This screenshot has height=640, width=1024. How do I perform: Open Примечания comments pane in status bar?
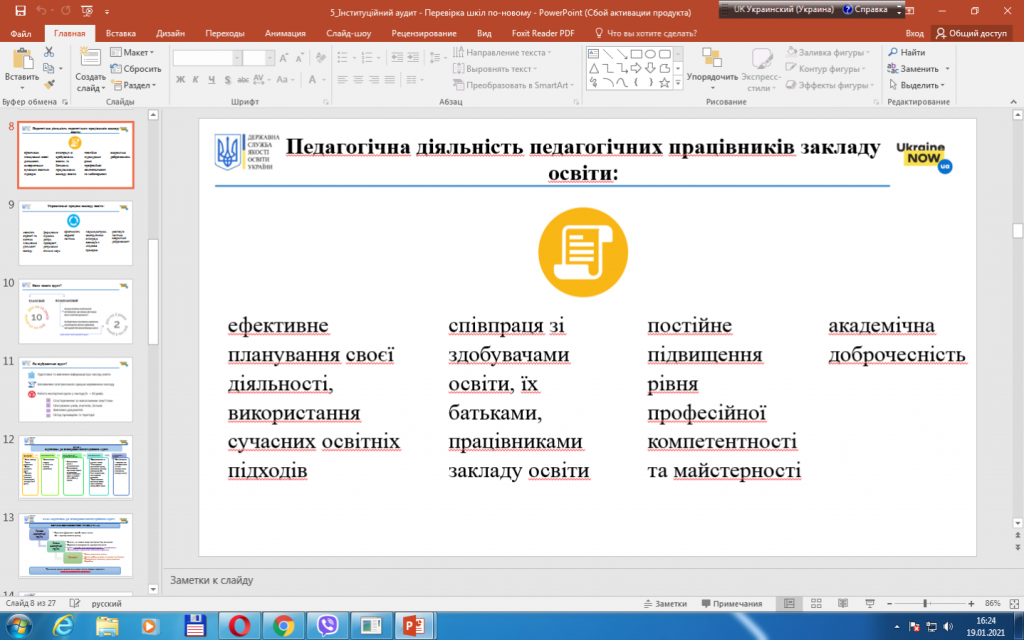[x=731, y=604]
